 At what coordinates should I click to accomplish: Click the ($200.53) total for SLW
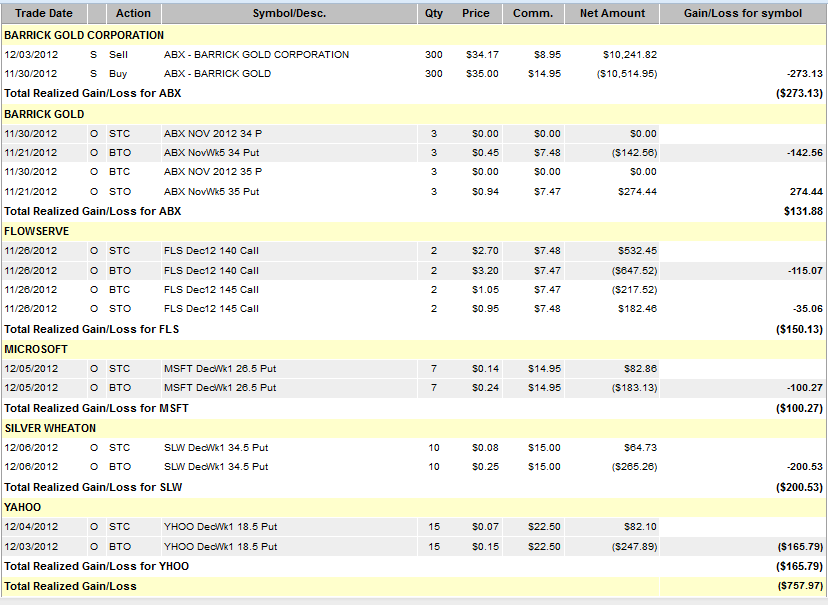pyautogui.click(x=799, y=487)
